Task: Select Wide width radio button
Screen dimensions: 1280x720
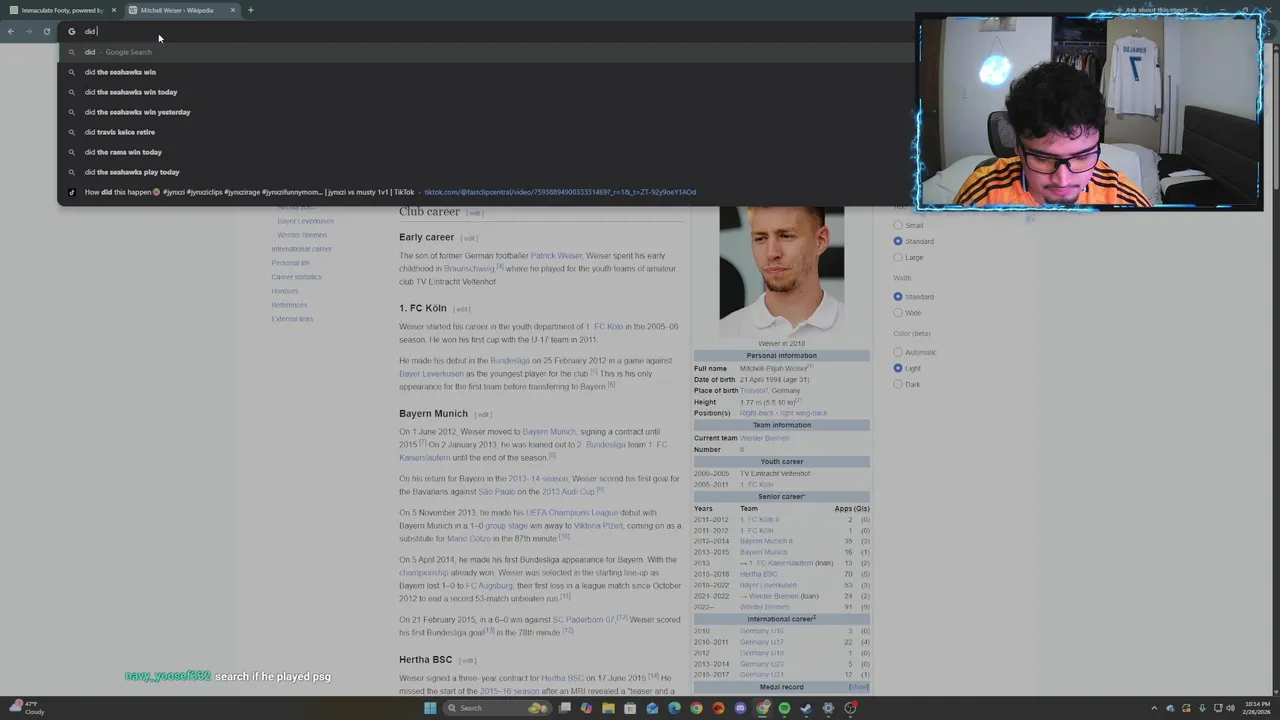Action: 898,313
